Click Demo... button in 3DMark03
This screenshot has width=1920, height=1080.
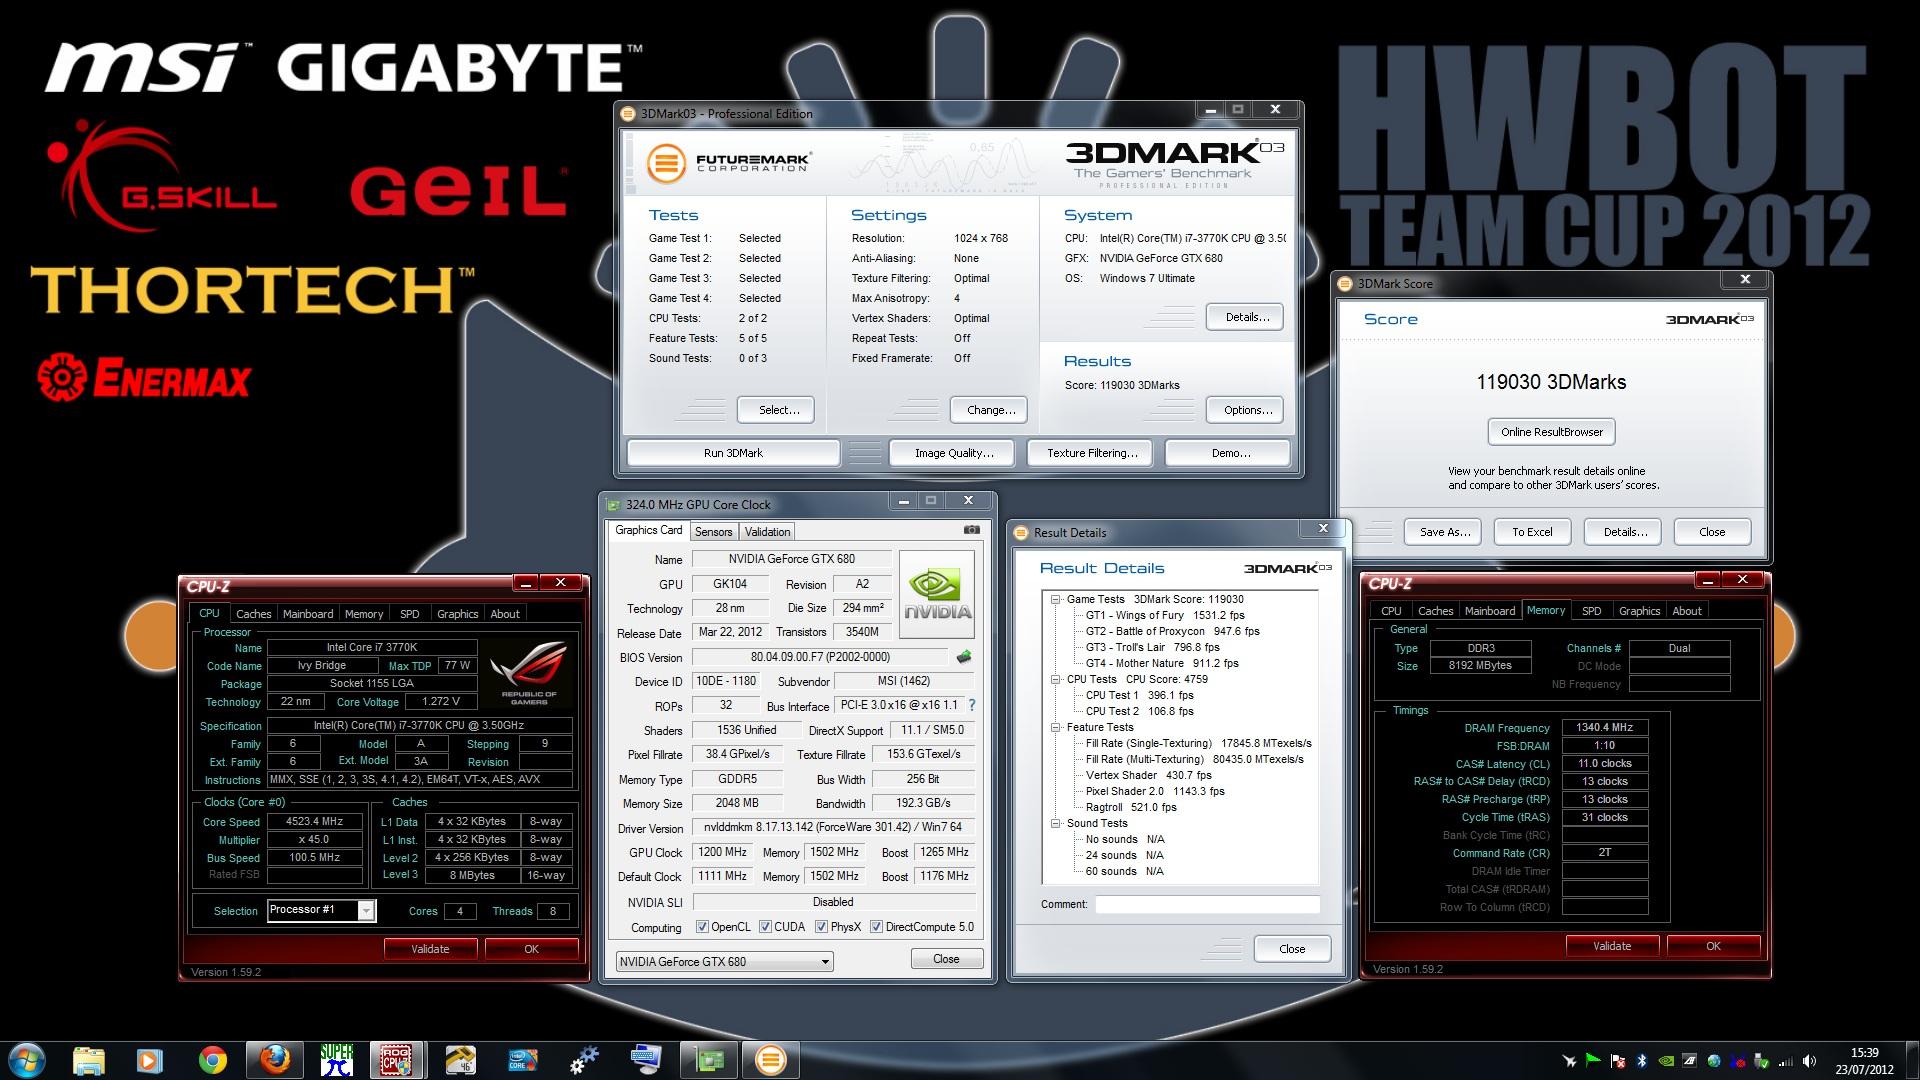pos(1230,453)
